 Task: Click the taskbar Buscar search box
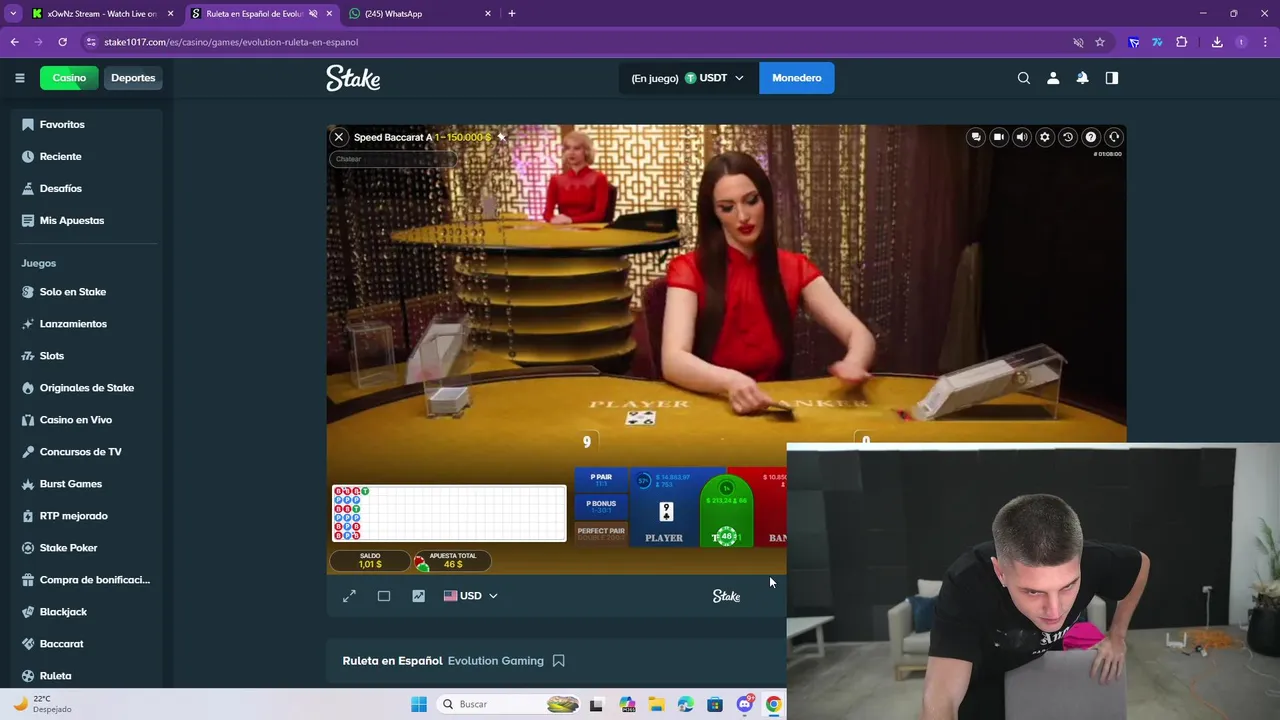click(510, 704)
